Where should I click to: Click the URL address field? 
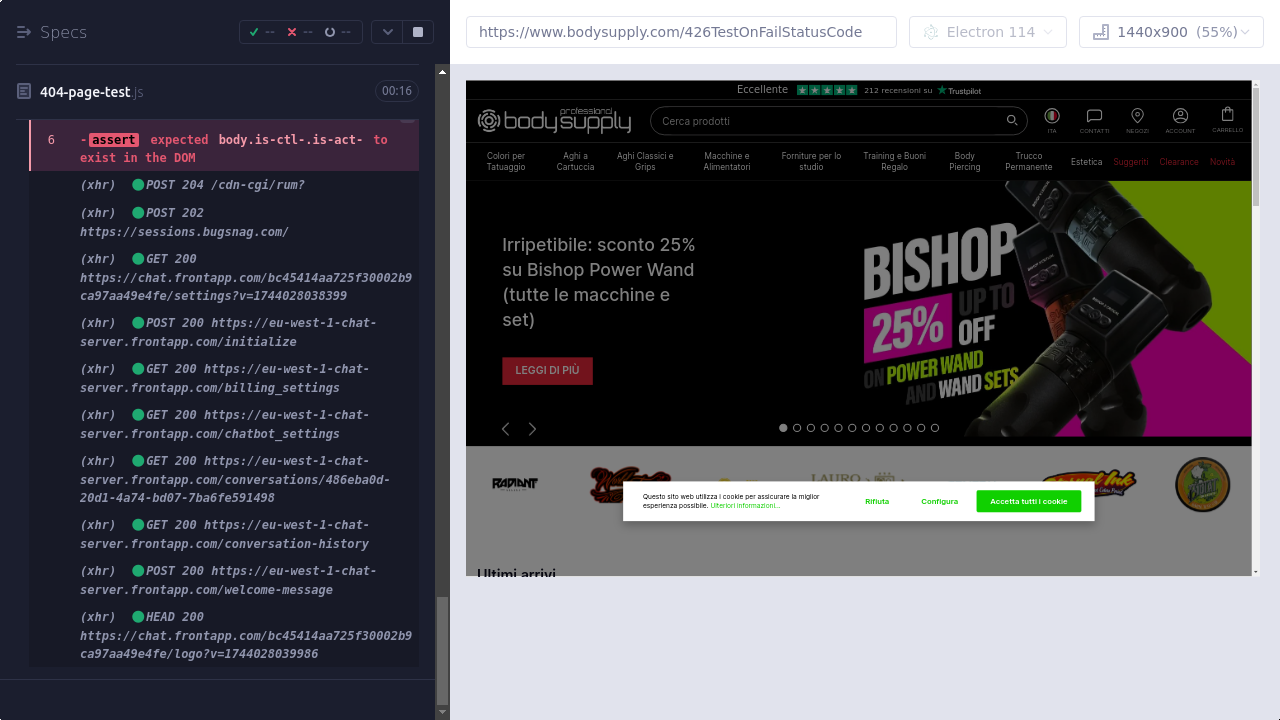[x=680, y=32]
